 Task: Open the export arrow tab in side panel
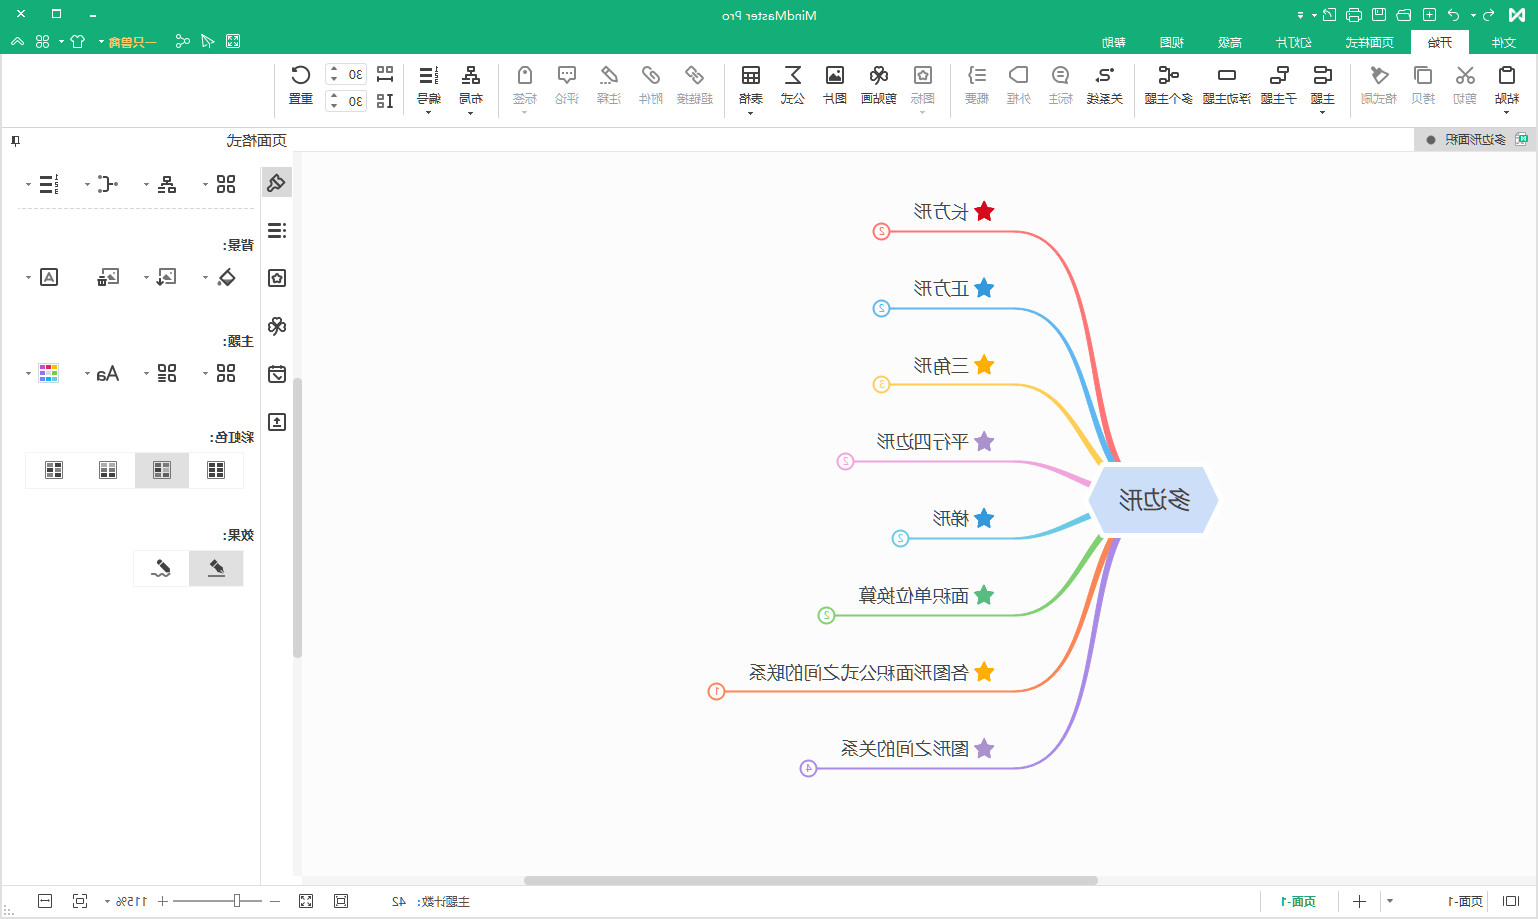click(x=277, y=422)
